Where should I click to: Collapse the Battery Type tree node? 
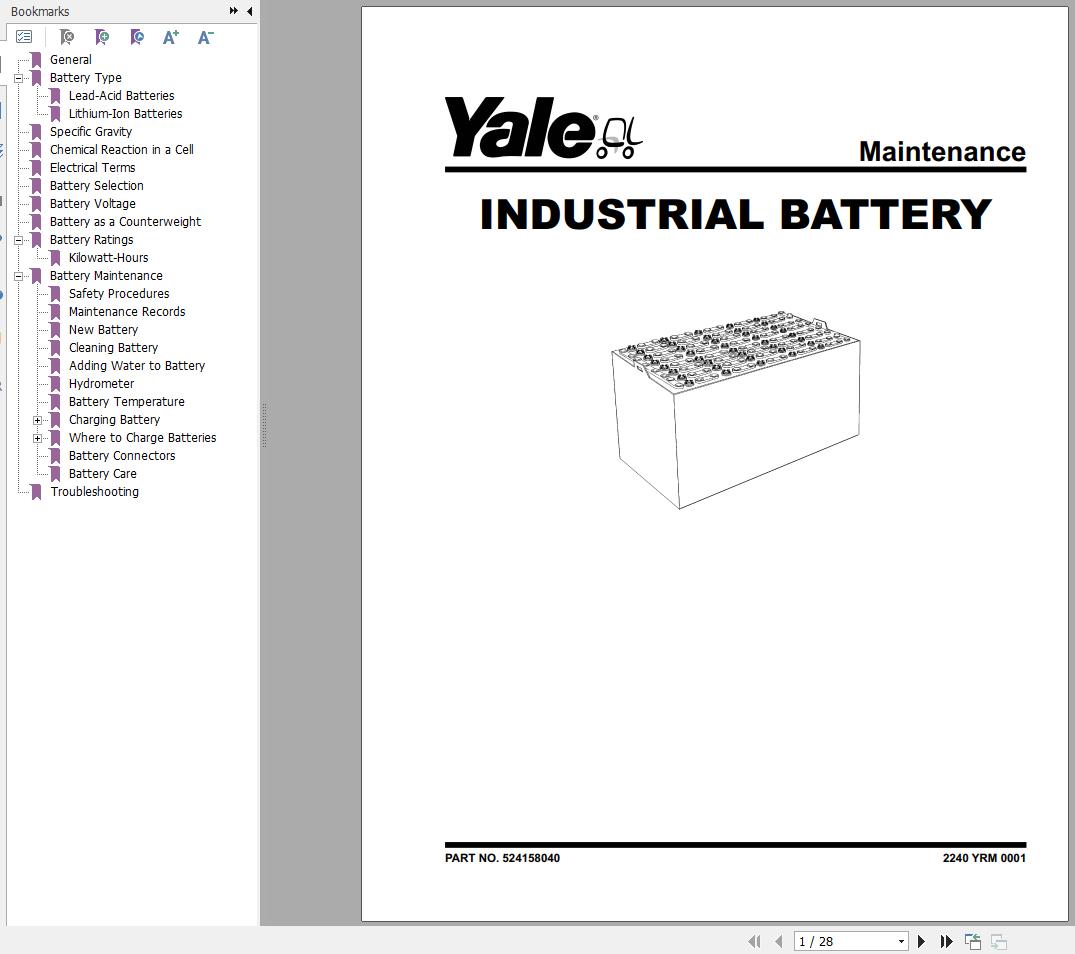(19, 78)
